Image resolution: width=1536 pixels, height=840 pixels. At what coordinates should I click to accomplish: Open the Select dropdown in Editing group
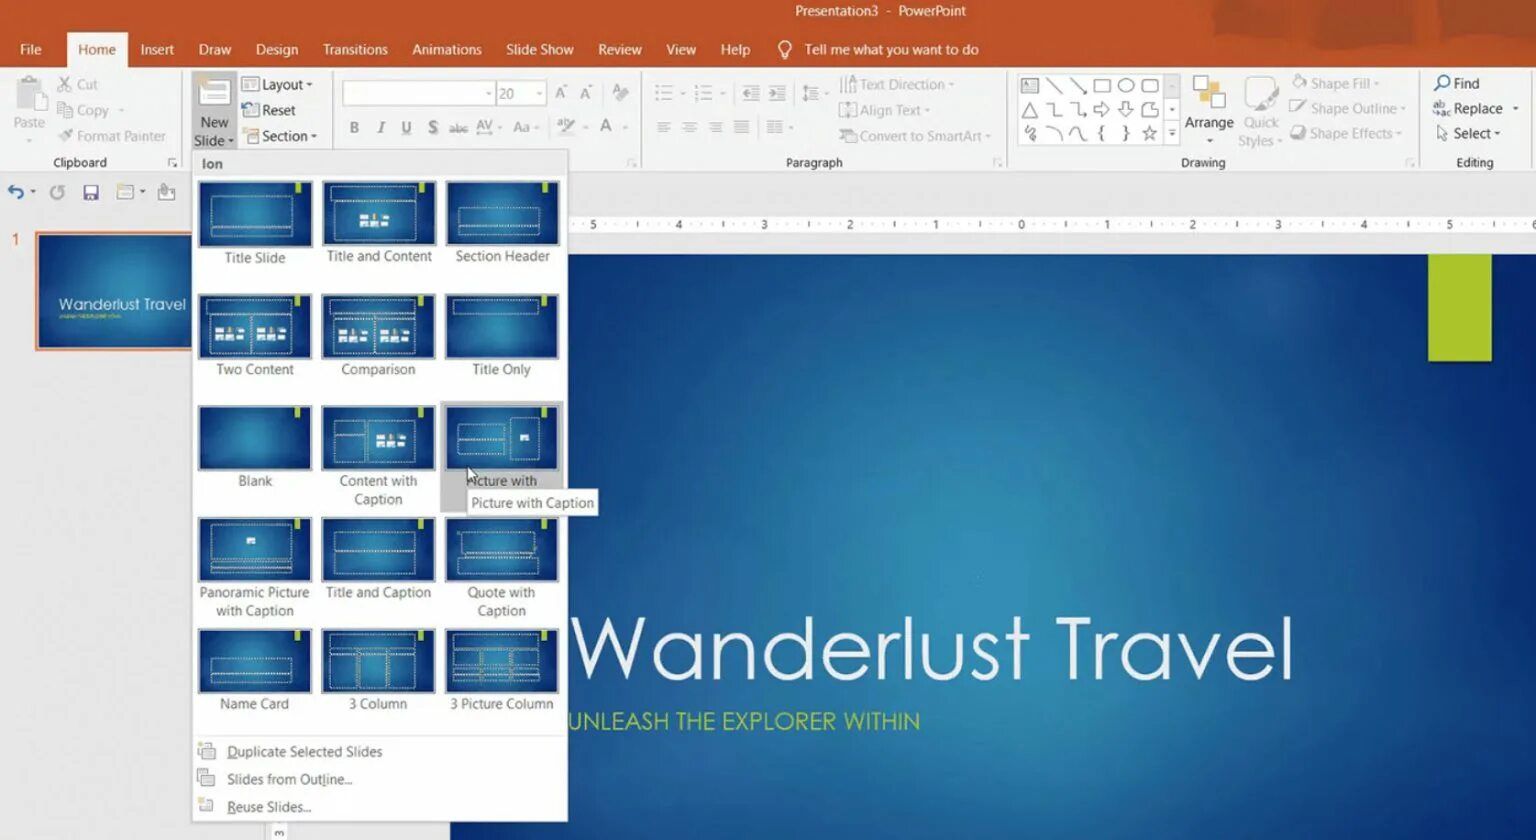[x=1468, y=133]
